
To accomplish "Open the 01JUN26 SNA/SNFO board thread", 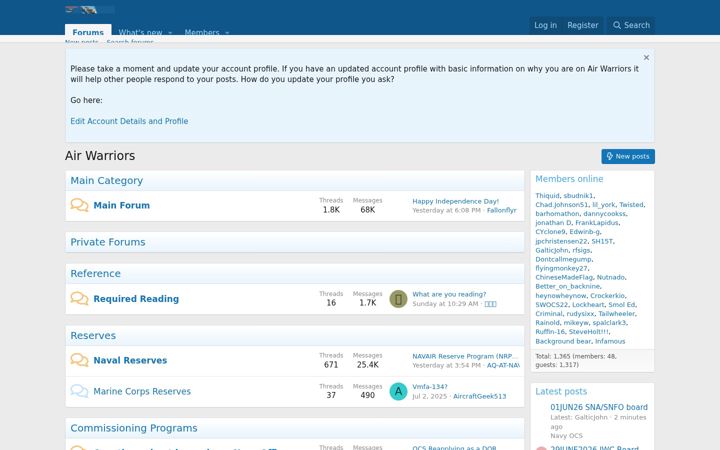I will [599, 407].
